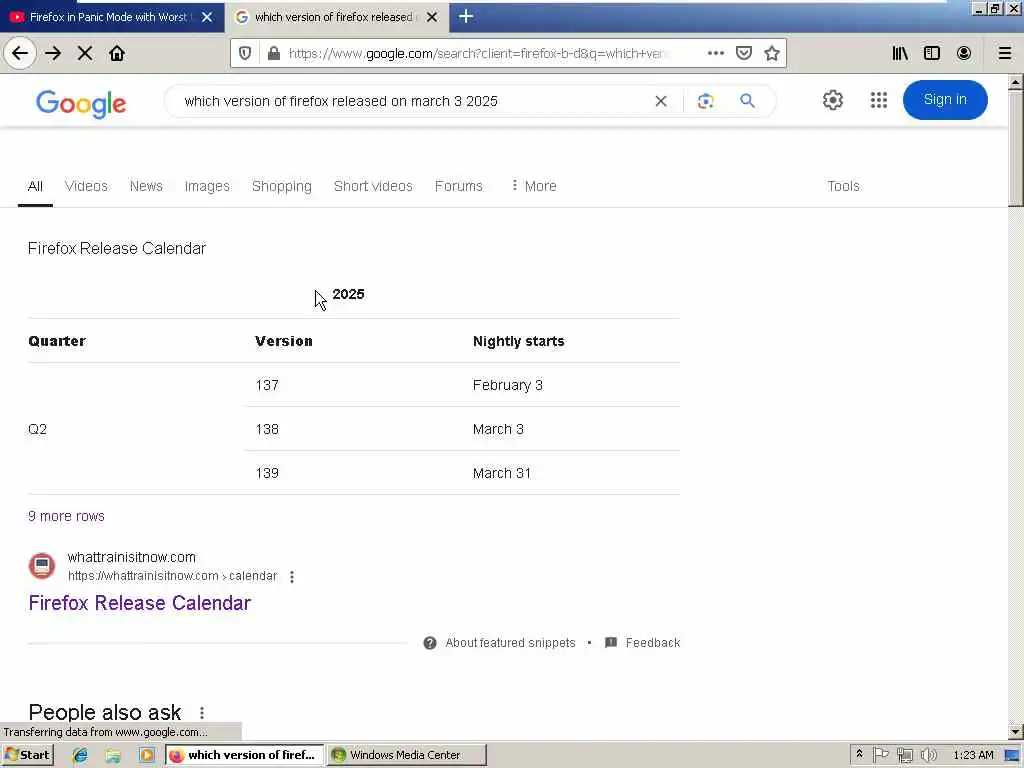1024x768 pixels.
Task: Open About featured snippets
Action: tap(500, 643)
